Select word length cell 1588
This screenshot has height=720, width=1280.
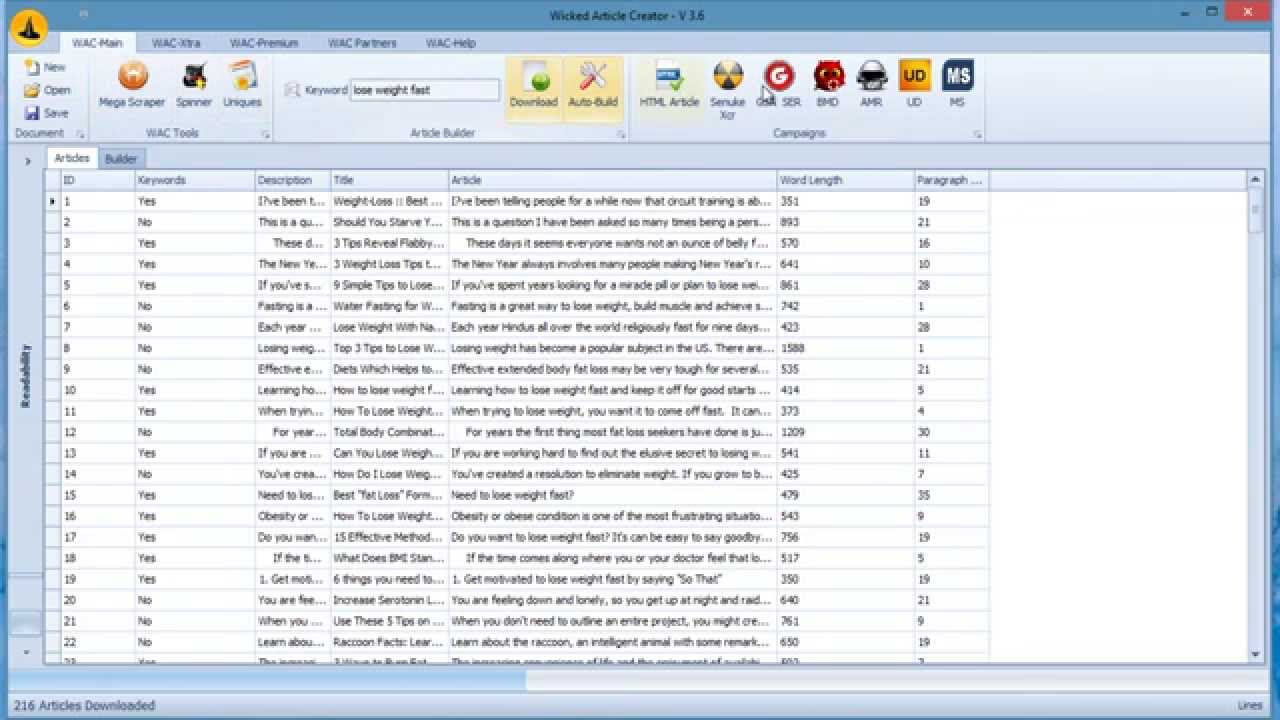tap(846, 348)
